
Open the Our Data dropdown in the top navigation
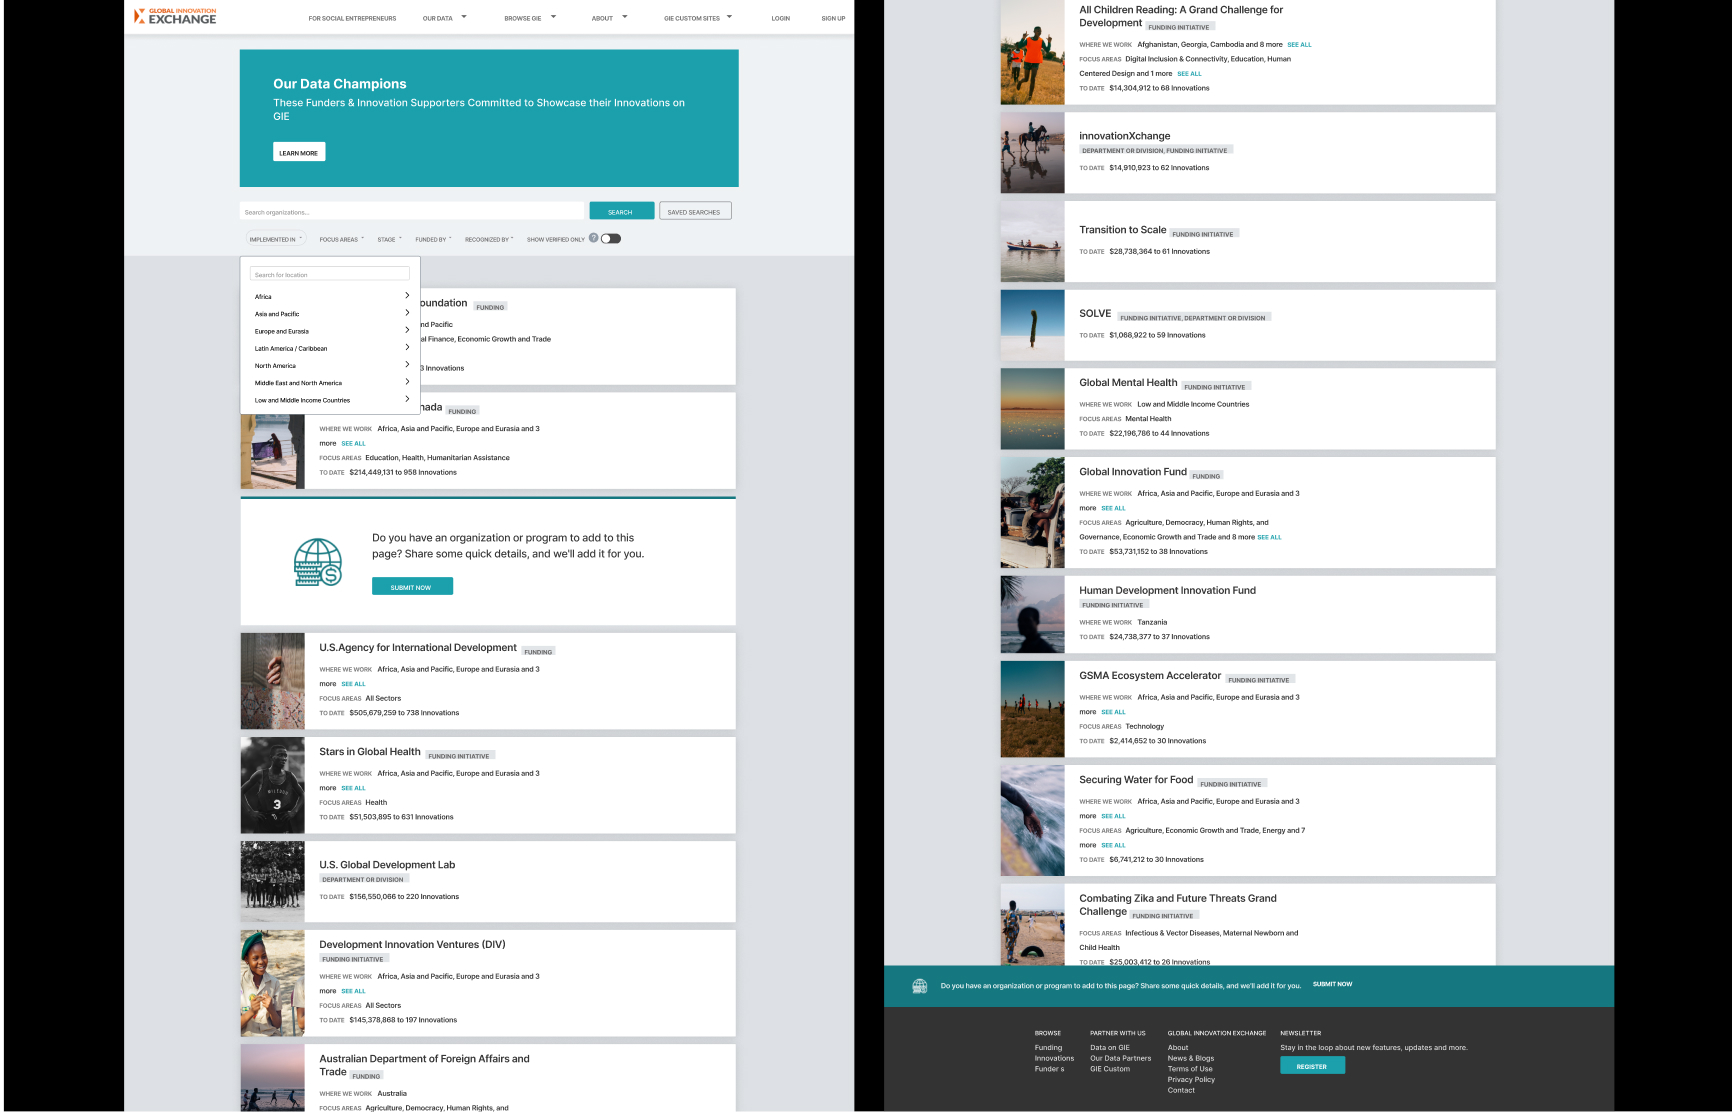pos(444,18)
